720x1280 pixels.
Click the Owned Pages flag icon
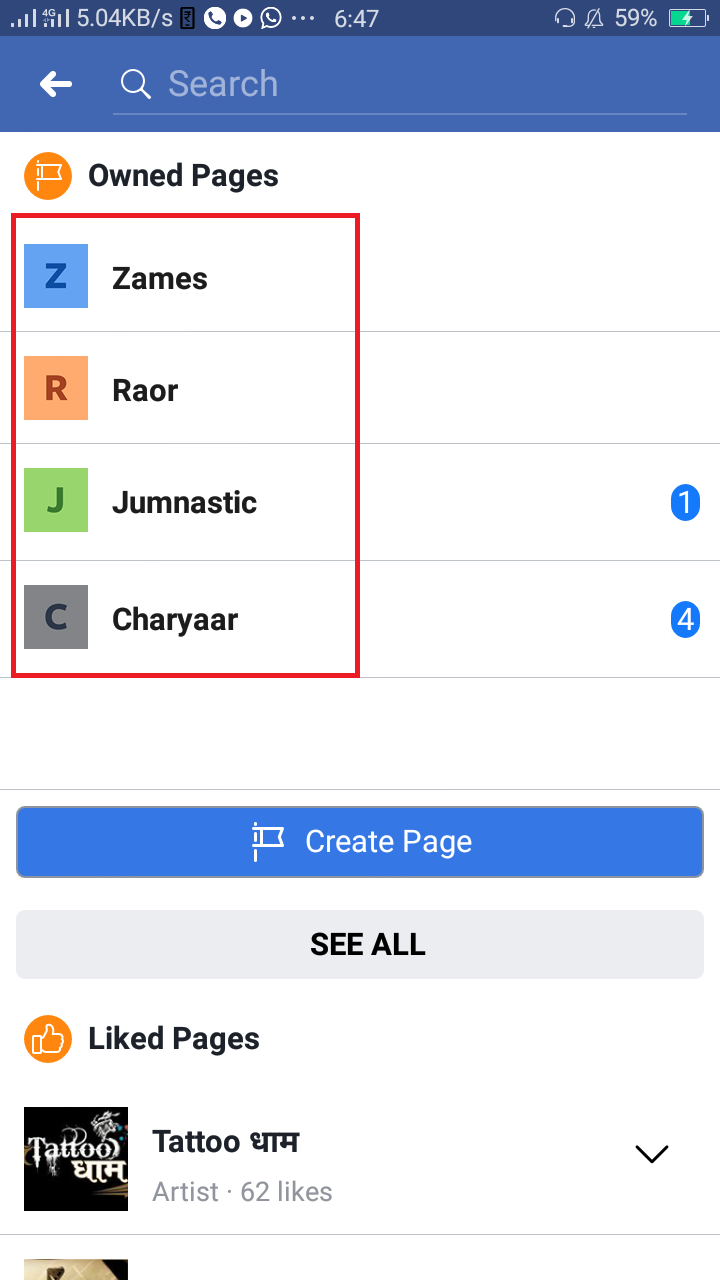pos(48,176)
